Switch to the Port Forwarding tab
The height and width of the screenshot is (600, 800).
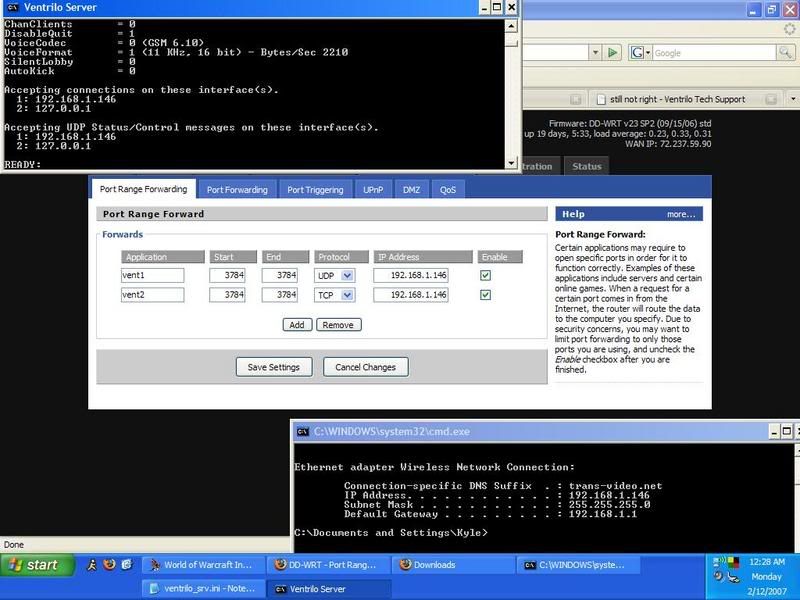[237, 189]
